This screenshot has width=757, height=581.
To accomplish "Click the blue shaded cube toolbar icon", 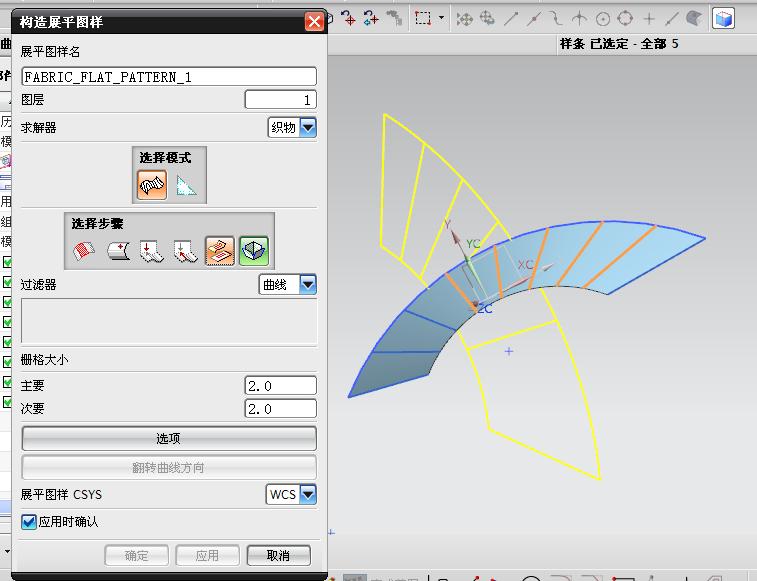I will click(x=723, y=19).
